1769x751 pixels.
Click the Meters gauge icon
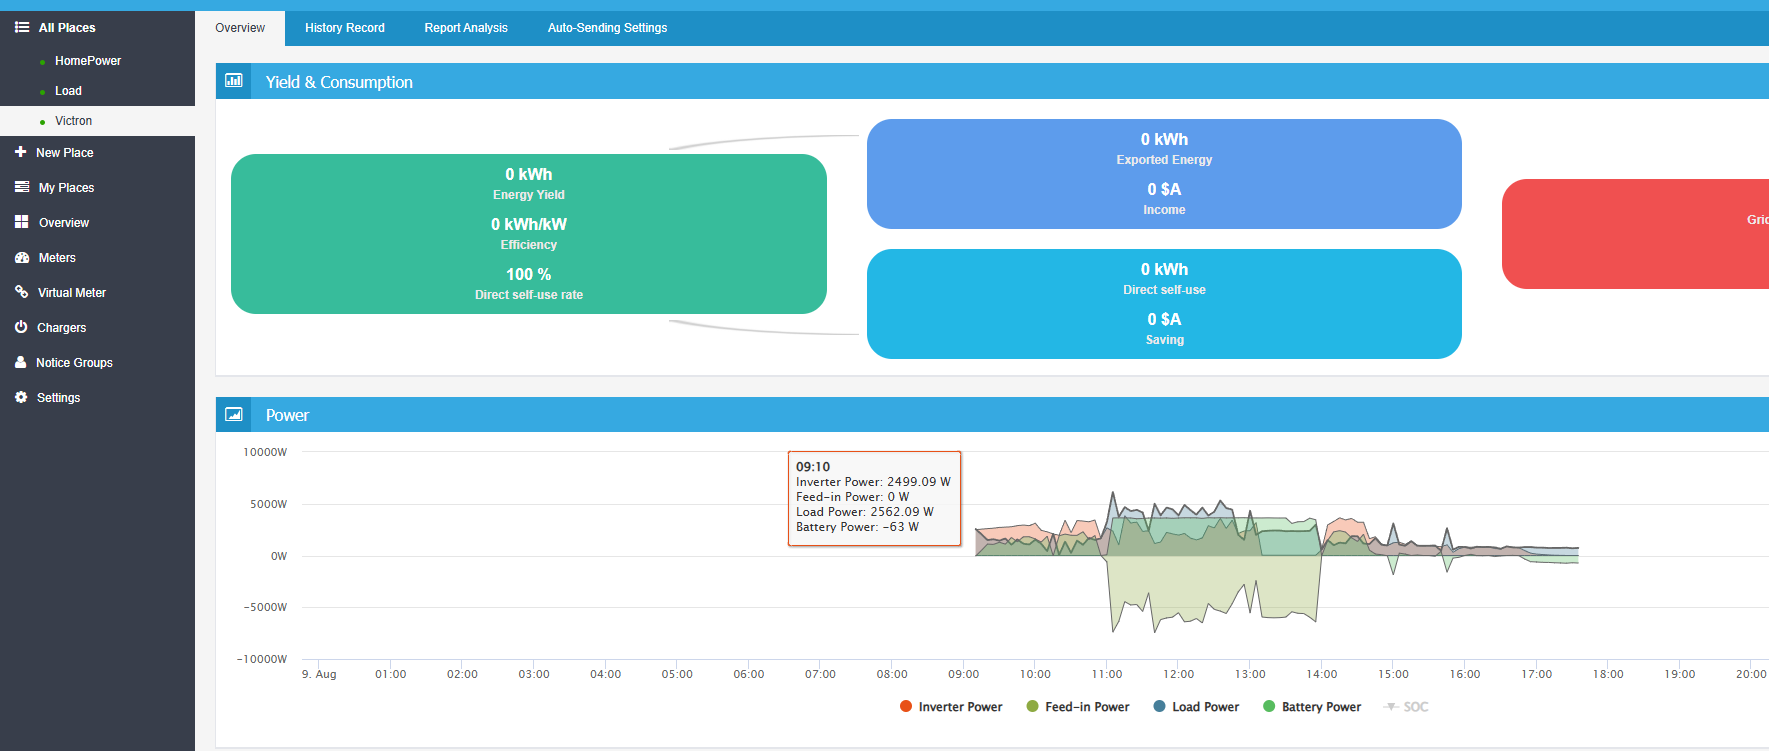(21, 257)
